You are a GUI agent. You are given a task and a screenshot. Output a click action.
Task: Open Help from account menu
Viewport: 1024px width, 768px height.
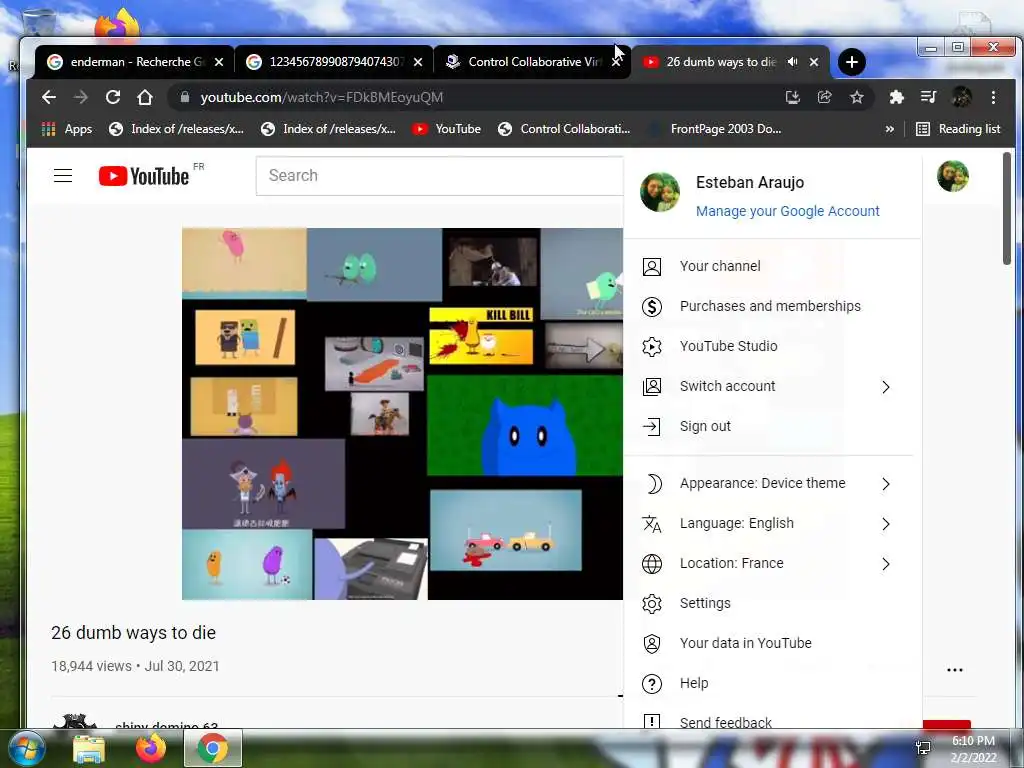click(773, 683)
